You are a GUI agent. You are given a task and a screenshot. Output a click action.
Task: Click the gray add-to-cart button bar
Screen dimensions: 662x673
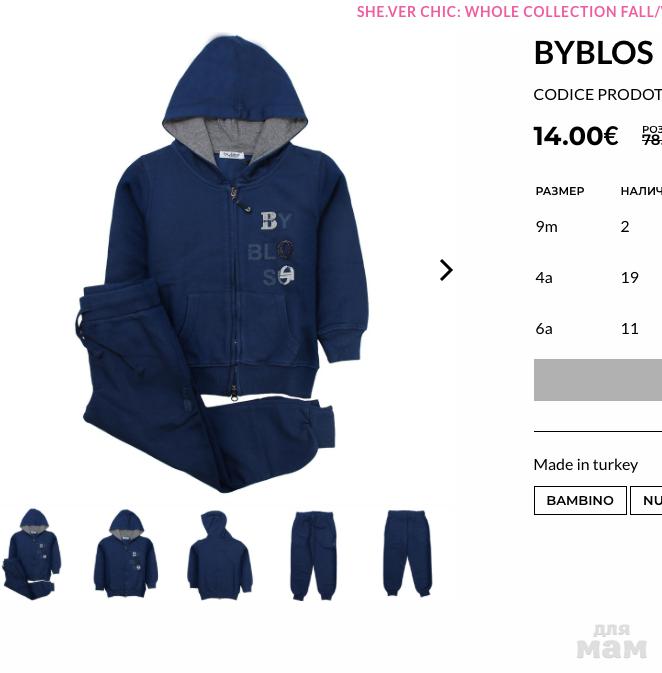[598, 380]
